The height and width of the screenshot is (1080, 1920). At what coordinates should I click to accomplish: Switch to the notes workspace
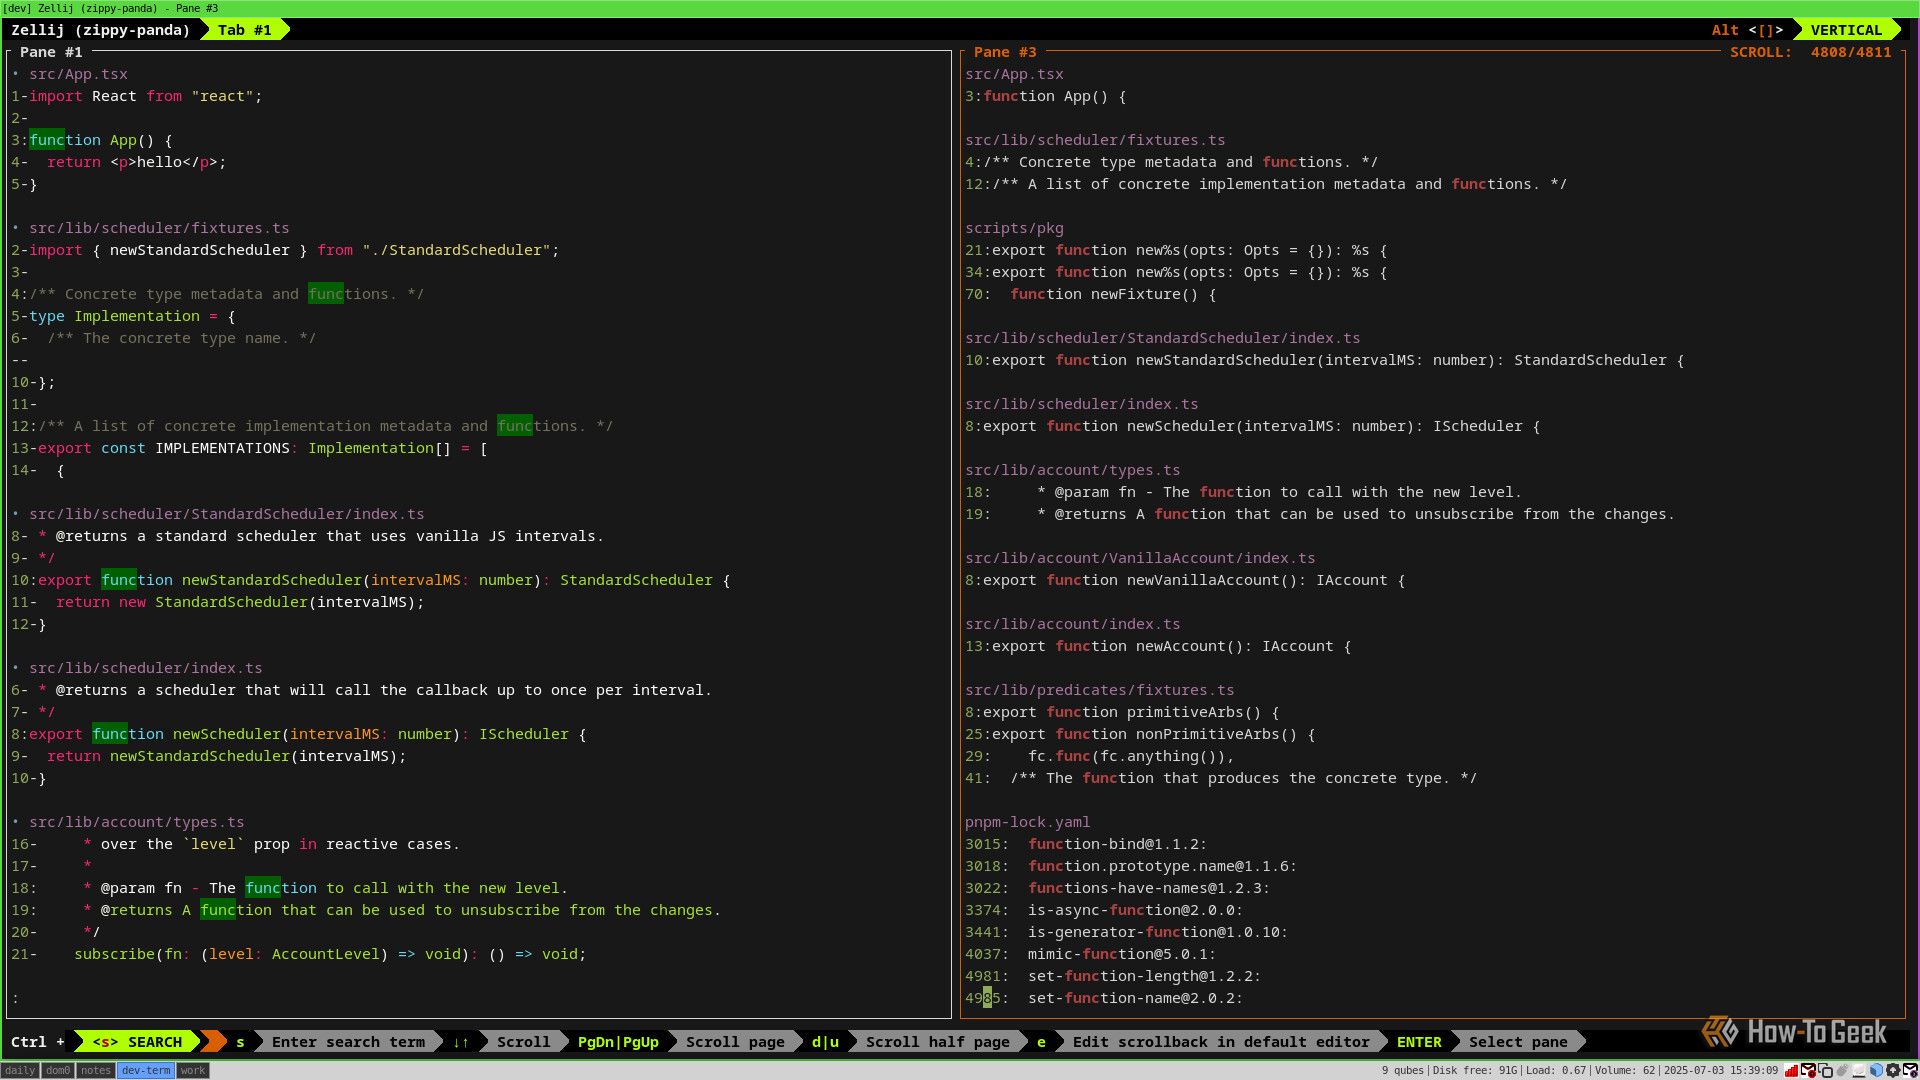[x=96, y=1070]
